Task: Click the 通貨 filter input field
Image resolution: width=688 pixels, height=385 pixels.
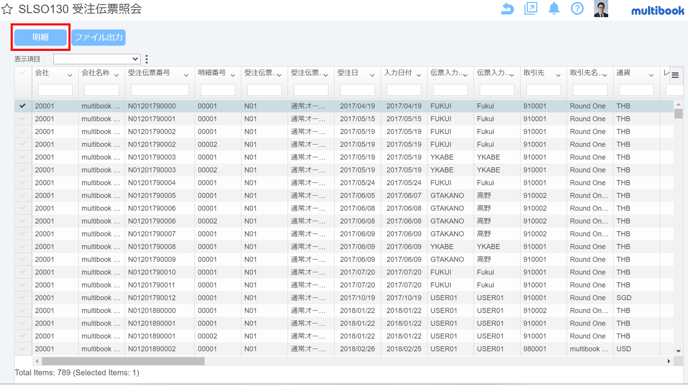Action: point(636,90)
